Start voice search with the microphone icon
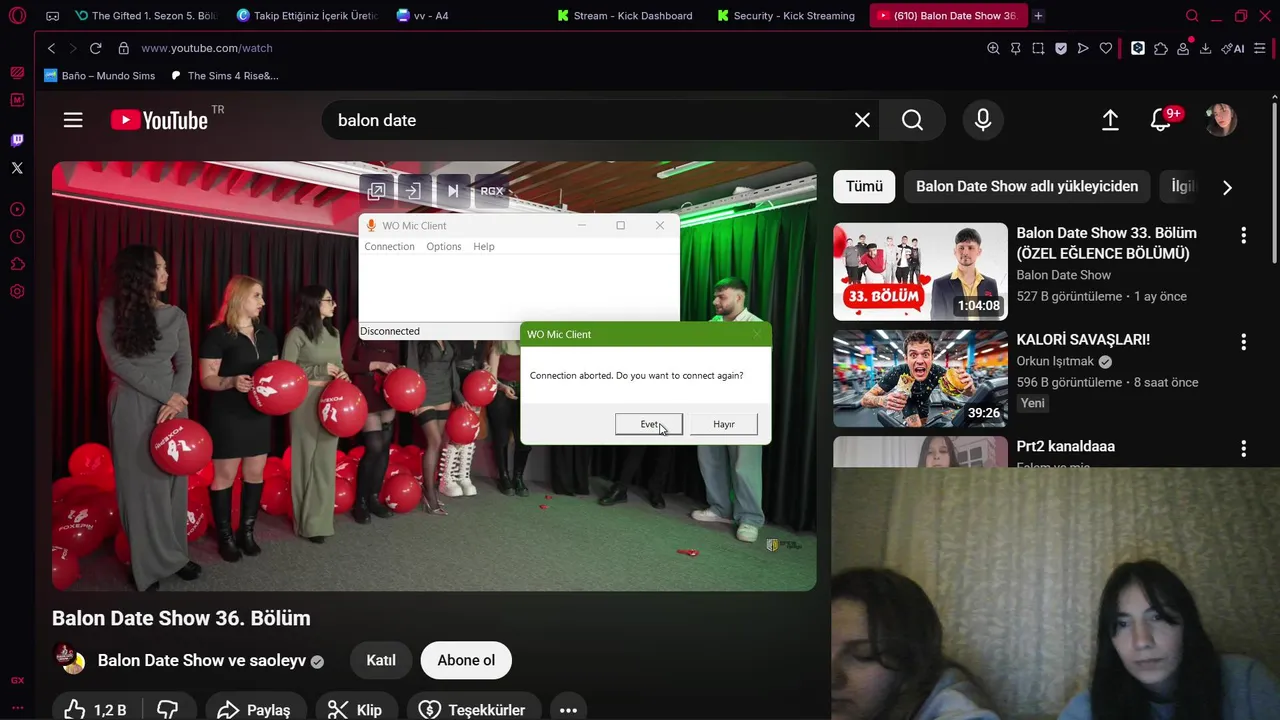 (983, 120)
